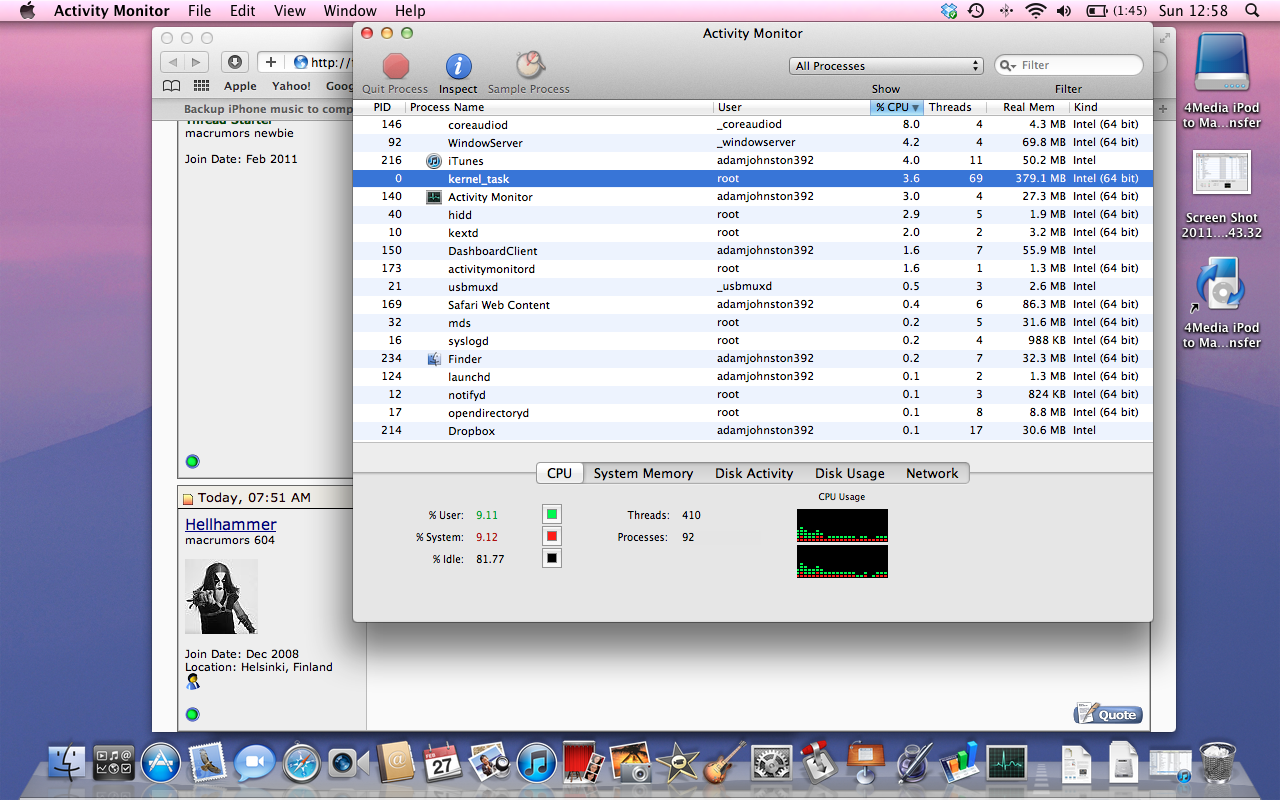Open Spotlight search magnifier

[1252, 11]
